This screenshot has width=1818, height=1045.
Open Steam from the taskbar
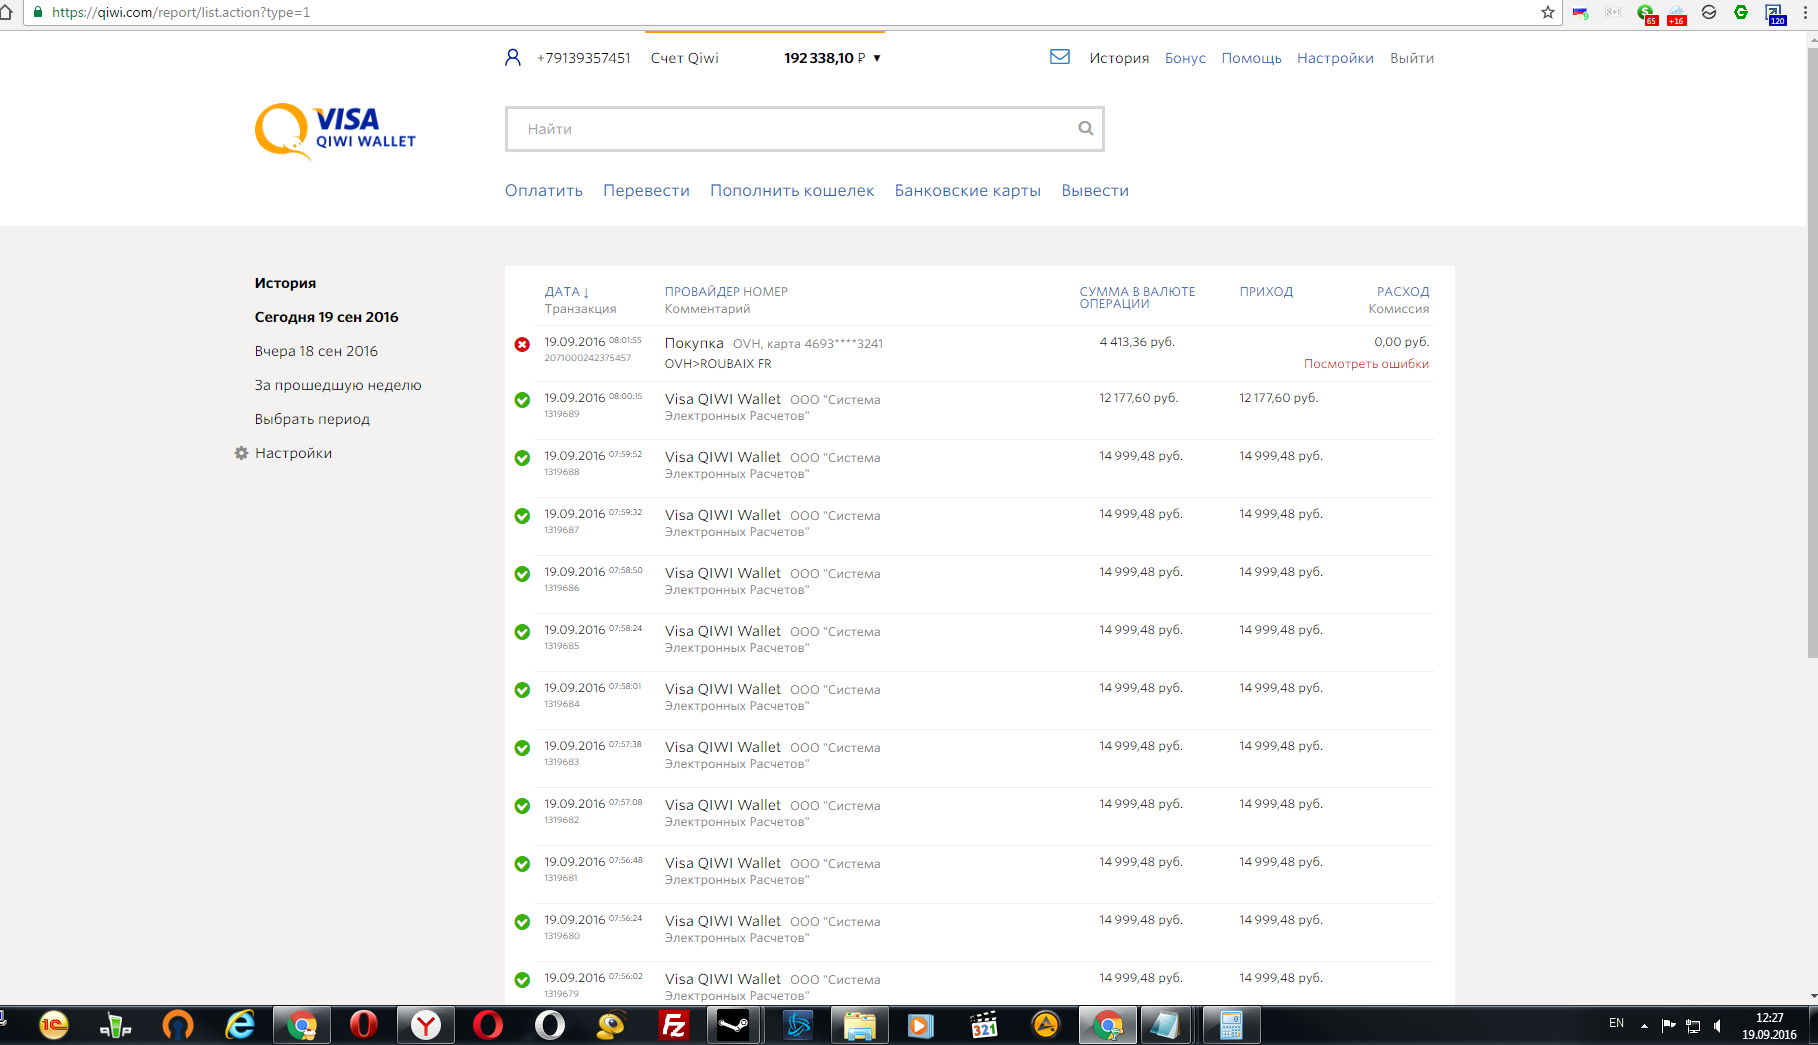[x=734, y=1025]
